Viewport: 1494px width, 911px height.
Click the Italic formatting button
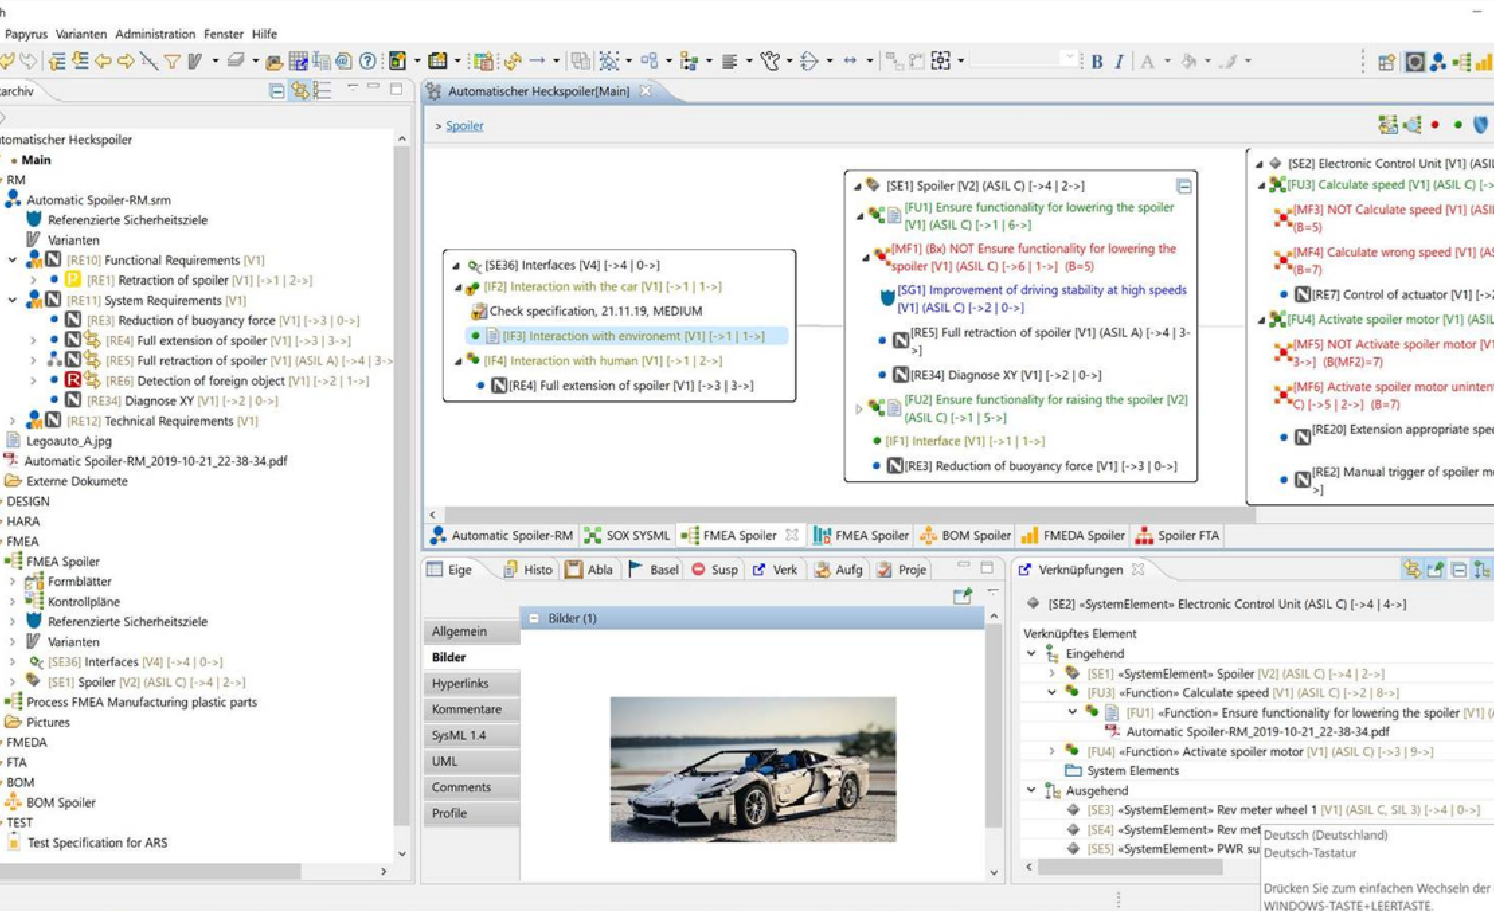(x=1119, y=62)
